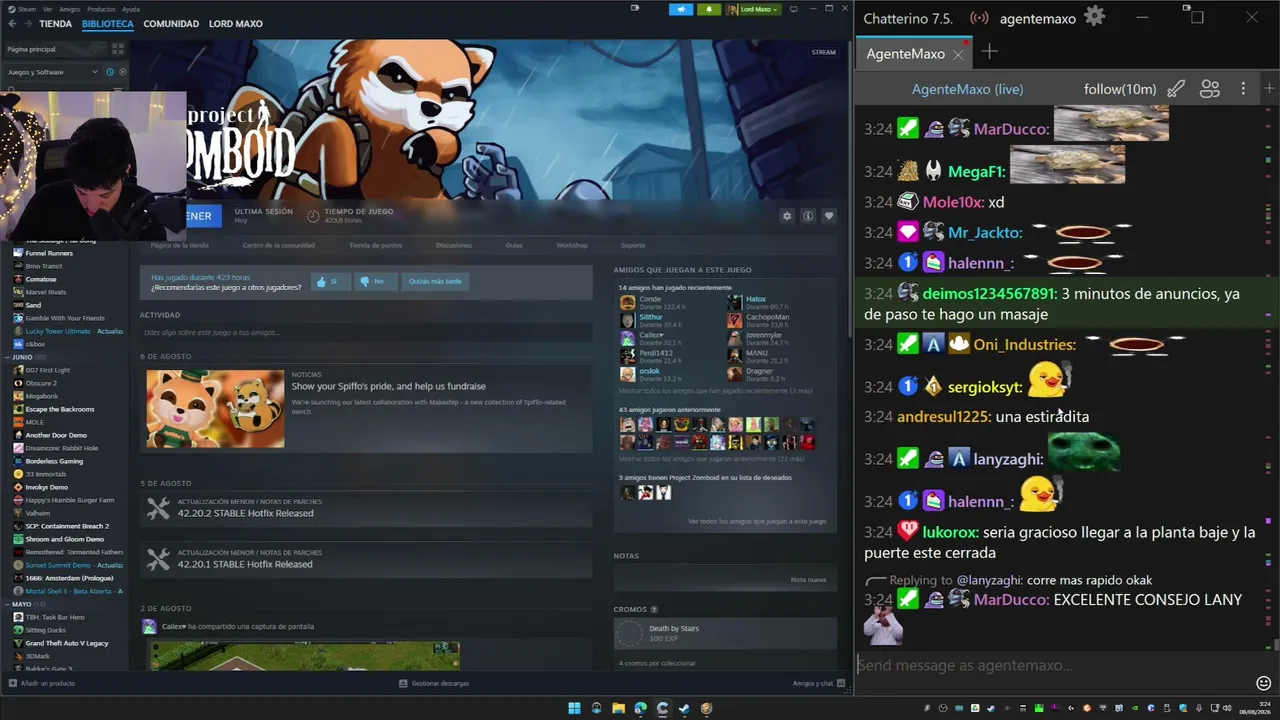The image size is (1280, 720).
Task: Open the Productos menu in Steam
Action: click(x=101, y=9)
